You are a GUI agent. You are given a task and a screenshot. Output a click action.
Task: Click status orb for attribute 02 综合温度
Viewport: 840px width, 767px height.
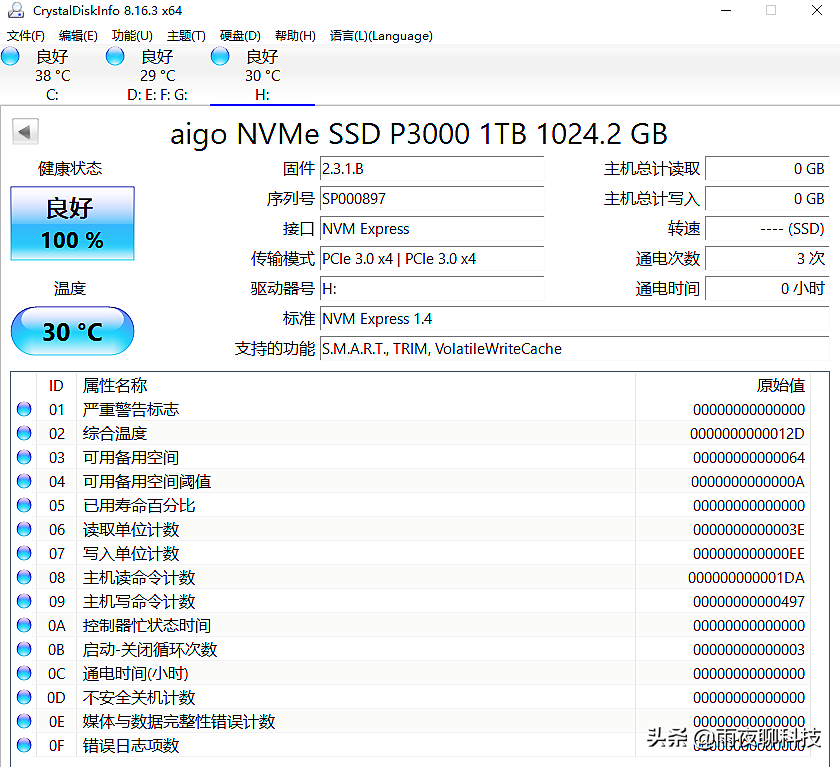click(x=24, y=433)
